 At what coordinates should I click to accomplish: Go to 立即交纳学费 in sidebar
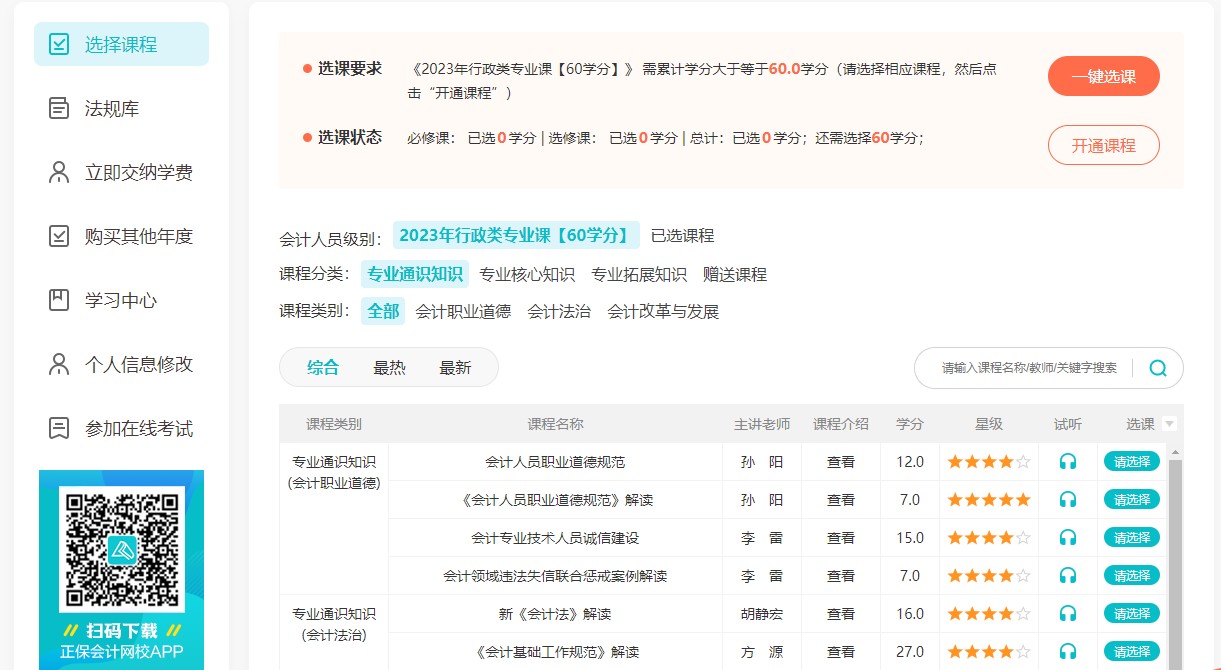(138, 173)
